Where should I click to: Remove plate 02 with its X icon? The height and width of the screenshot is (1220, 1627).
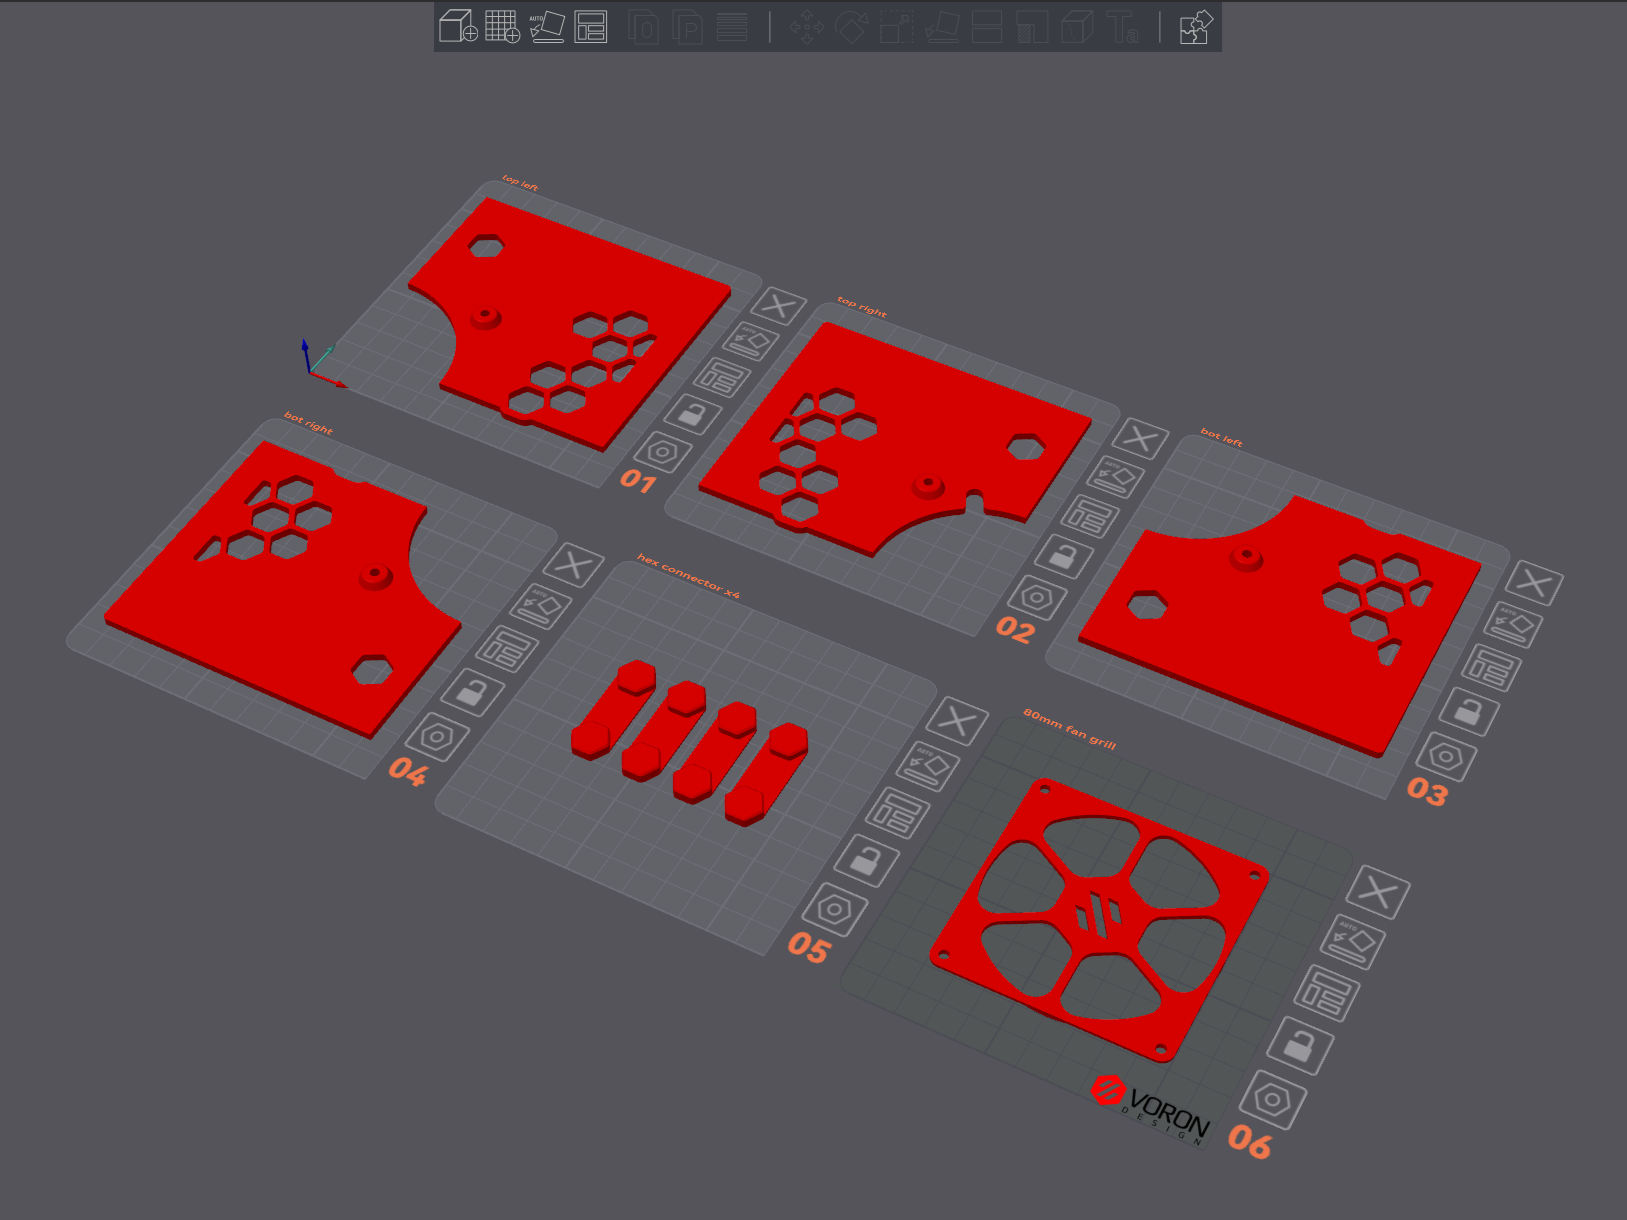point(1140,439)
